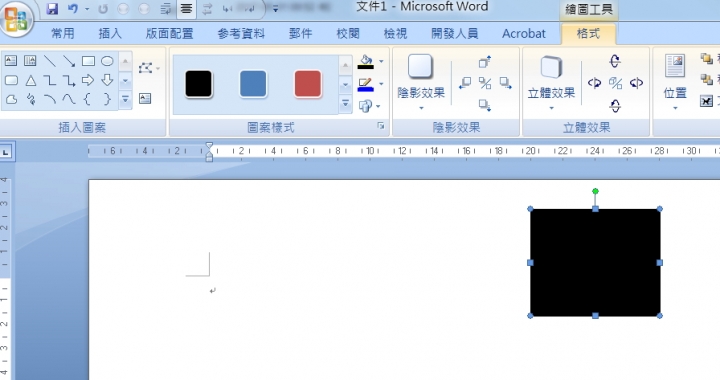The width and height of the screenshot is (720, 380).
Task: Insert the right brace shape
Action: pos(107,99)
